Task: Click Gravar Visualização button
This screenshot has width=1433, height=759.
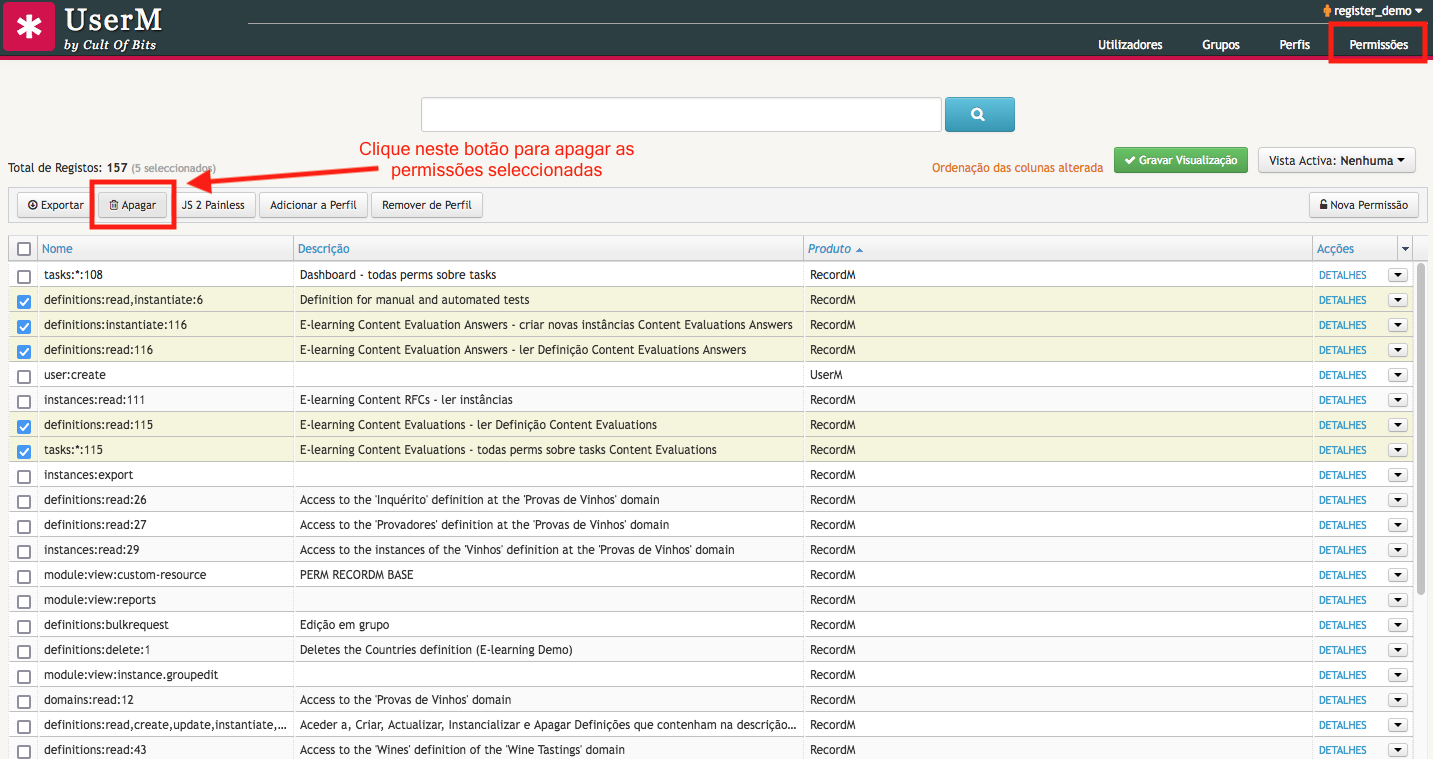Action: [x=1180, y=160]
